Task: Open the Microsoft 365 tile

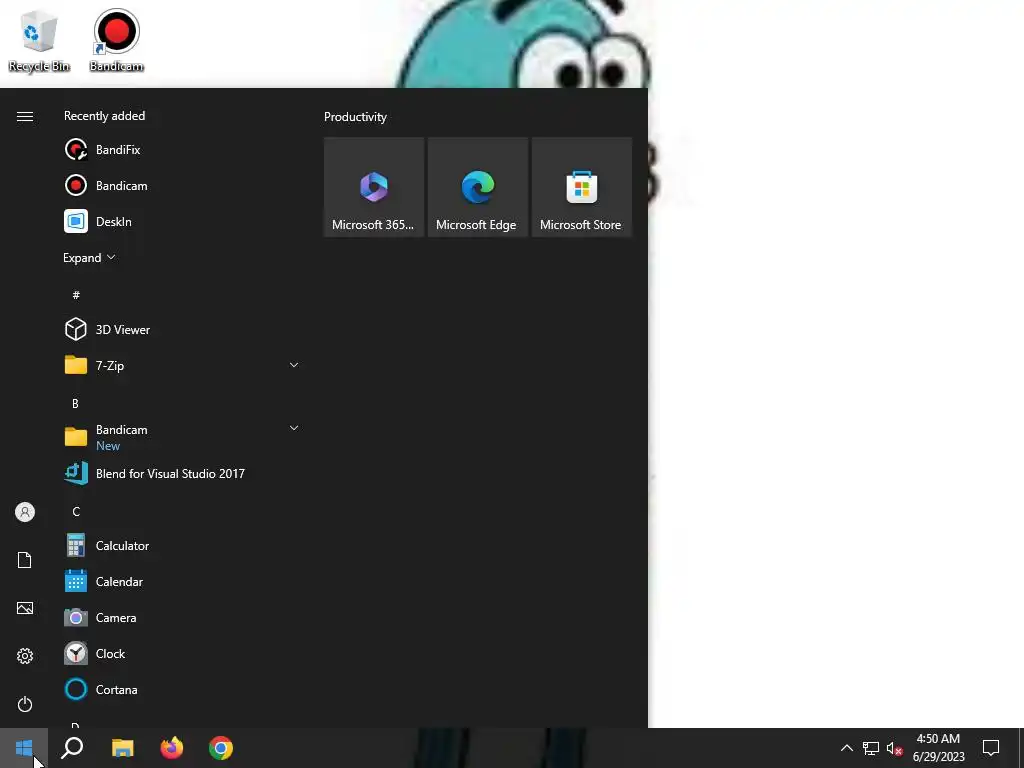Action: click(374, 187)
